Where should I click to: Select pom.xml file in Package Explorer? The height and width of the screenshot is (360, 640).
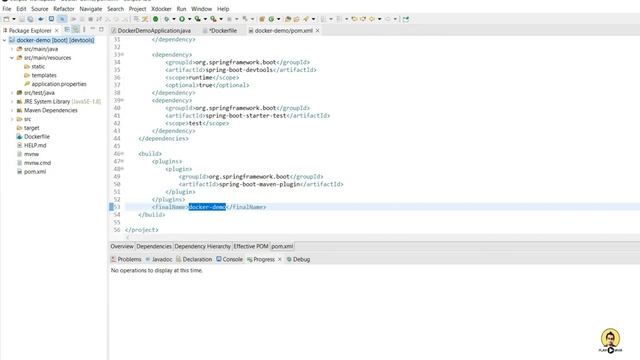click(x=31, y=172)
